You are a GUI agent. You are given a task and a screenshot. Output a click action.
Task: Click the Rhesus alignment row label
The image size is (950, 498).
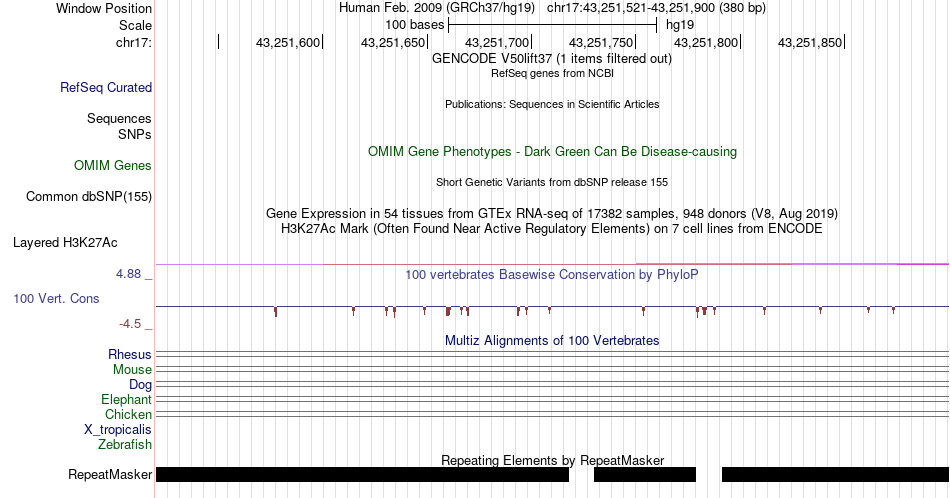[x=130, y=354]
